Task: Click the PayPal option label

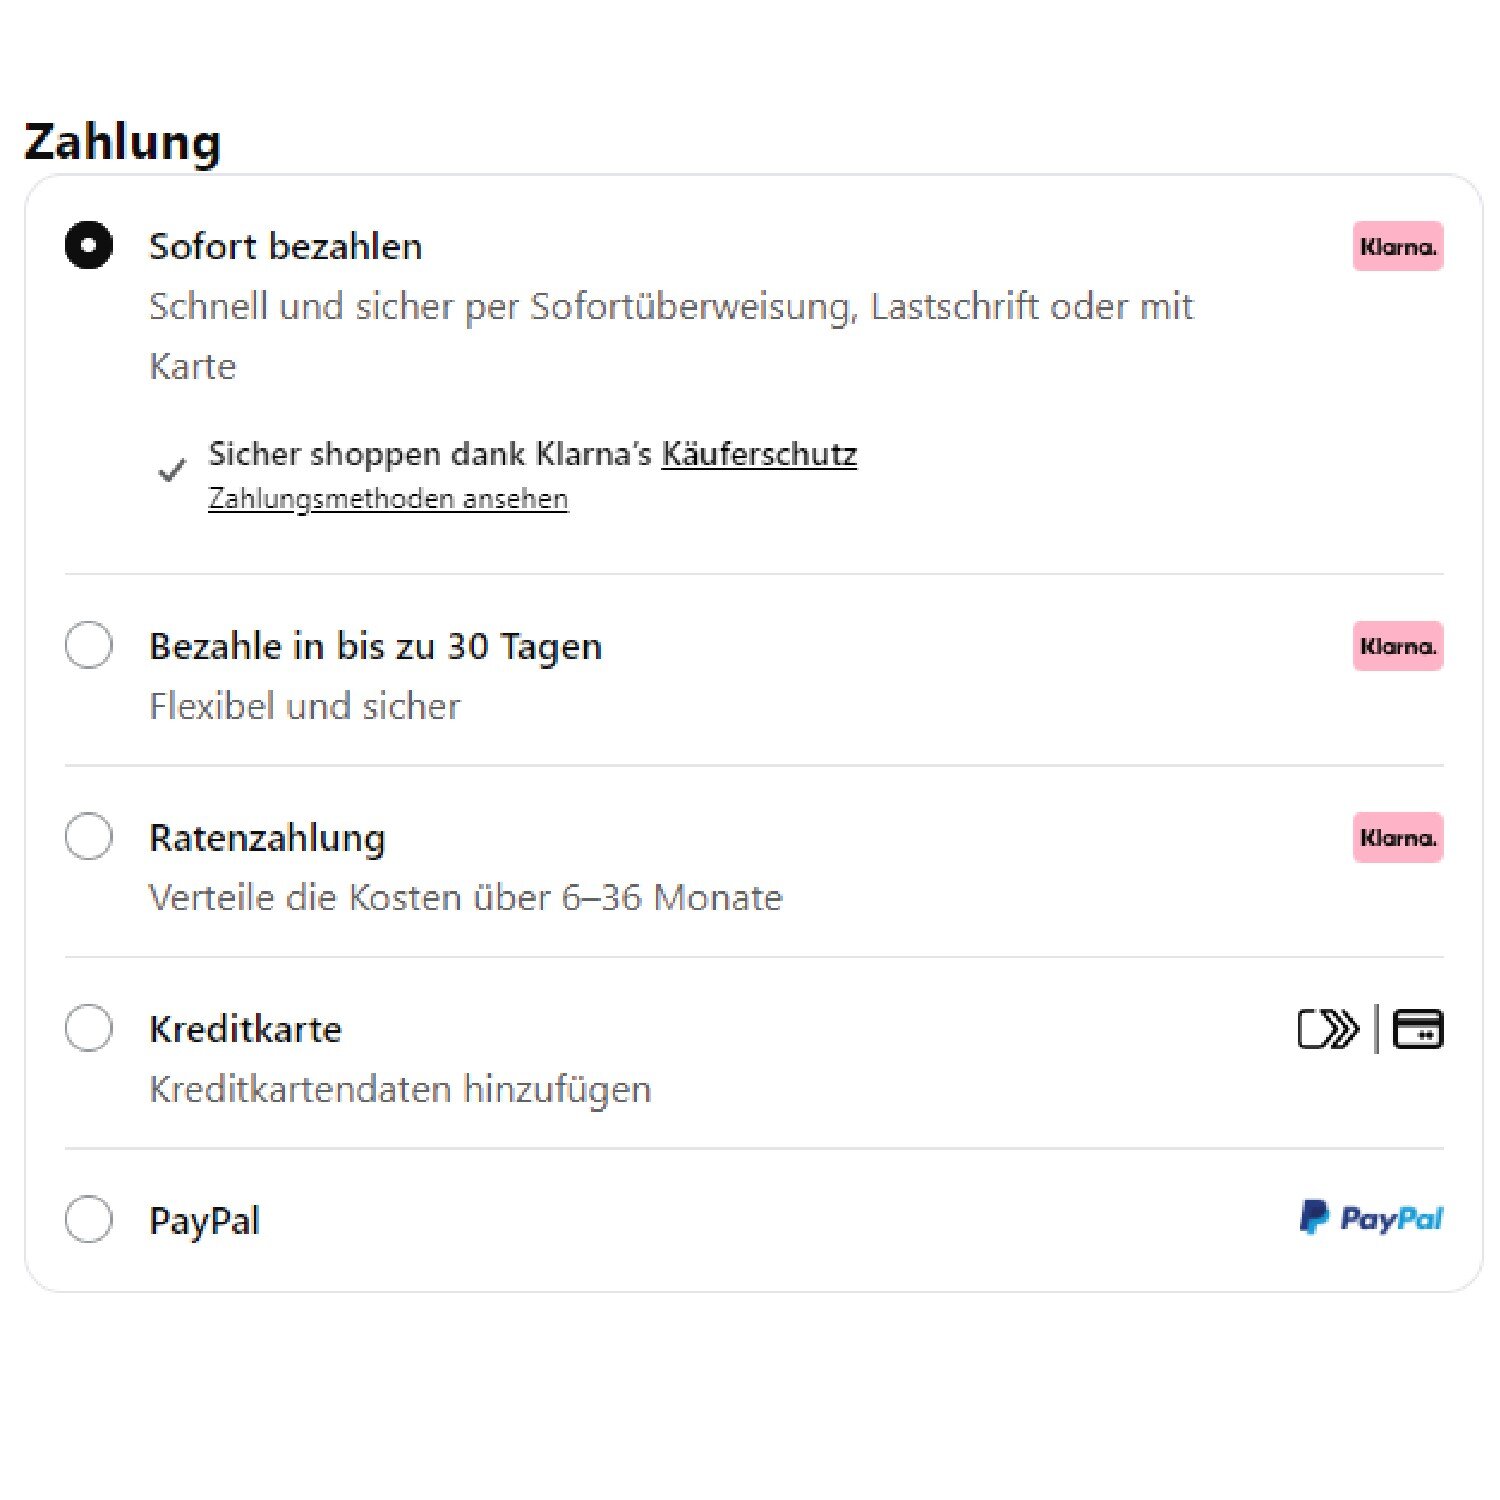Action: point(204,1221)
